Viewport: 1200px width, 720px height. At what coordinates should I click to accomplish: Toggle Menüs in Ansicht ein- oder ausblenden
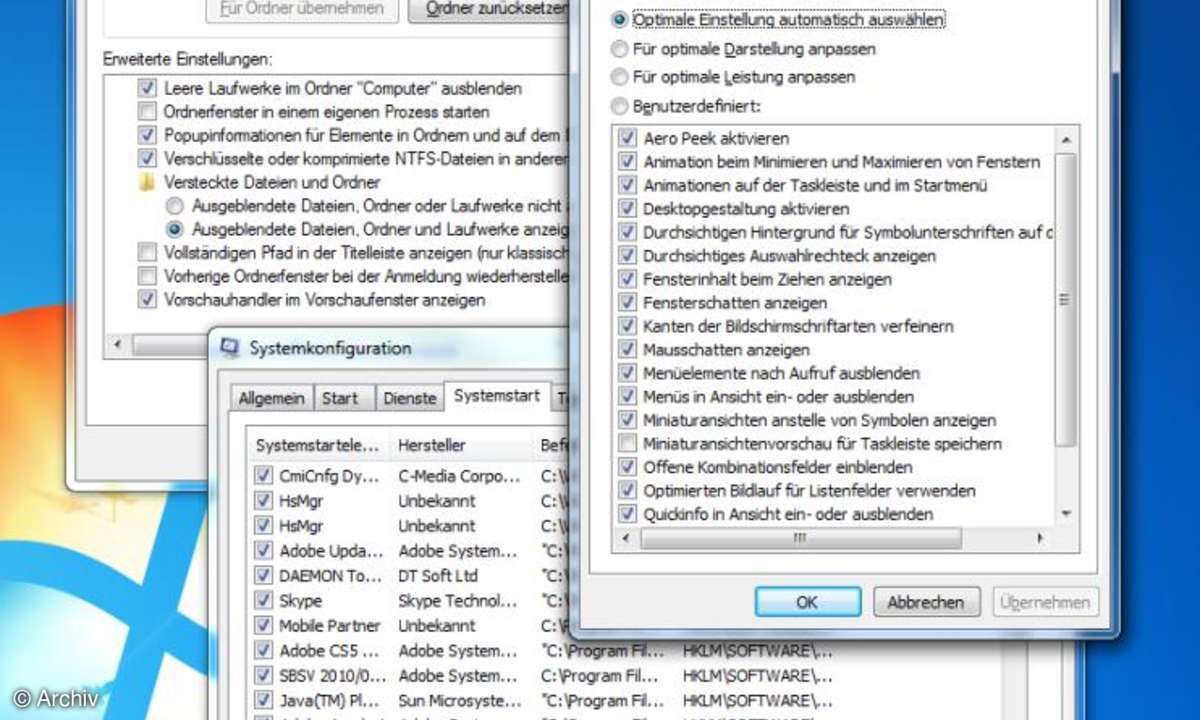[x=627, y=396]
